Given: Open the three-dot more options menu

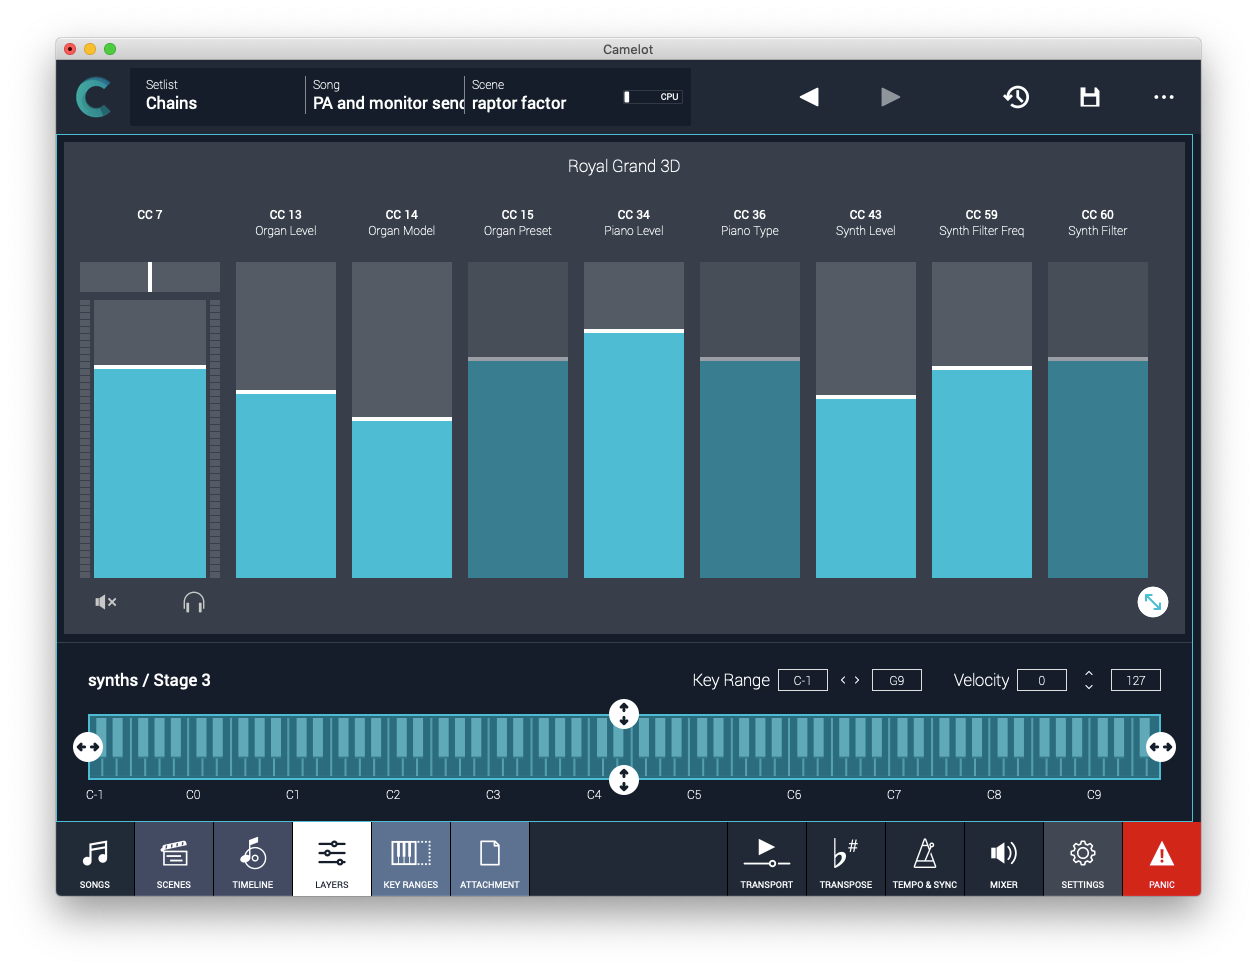Looking at the screenshot, I should tap(1164, 97).
